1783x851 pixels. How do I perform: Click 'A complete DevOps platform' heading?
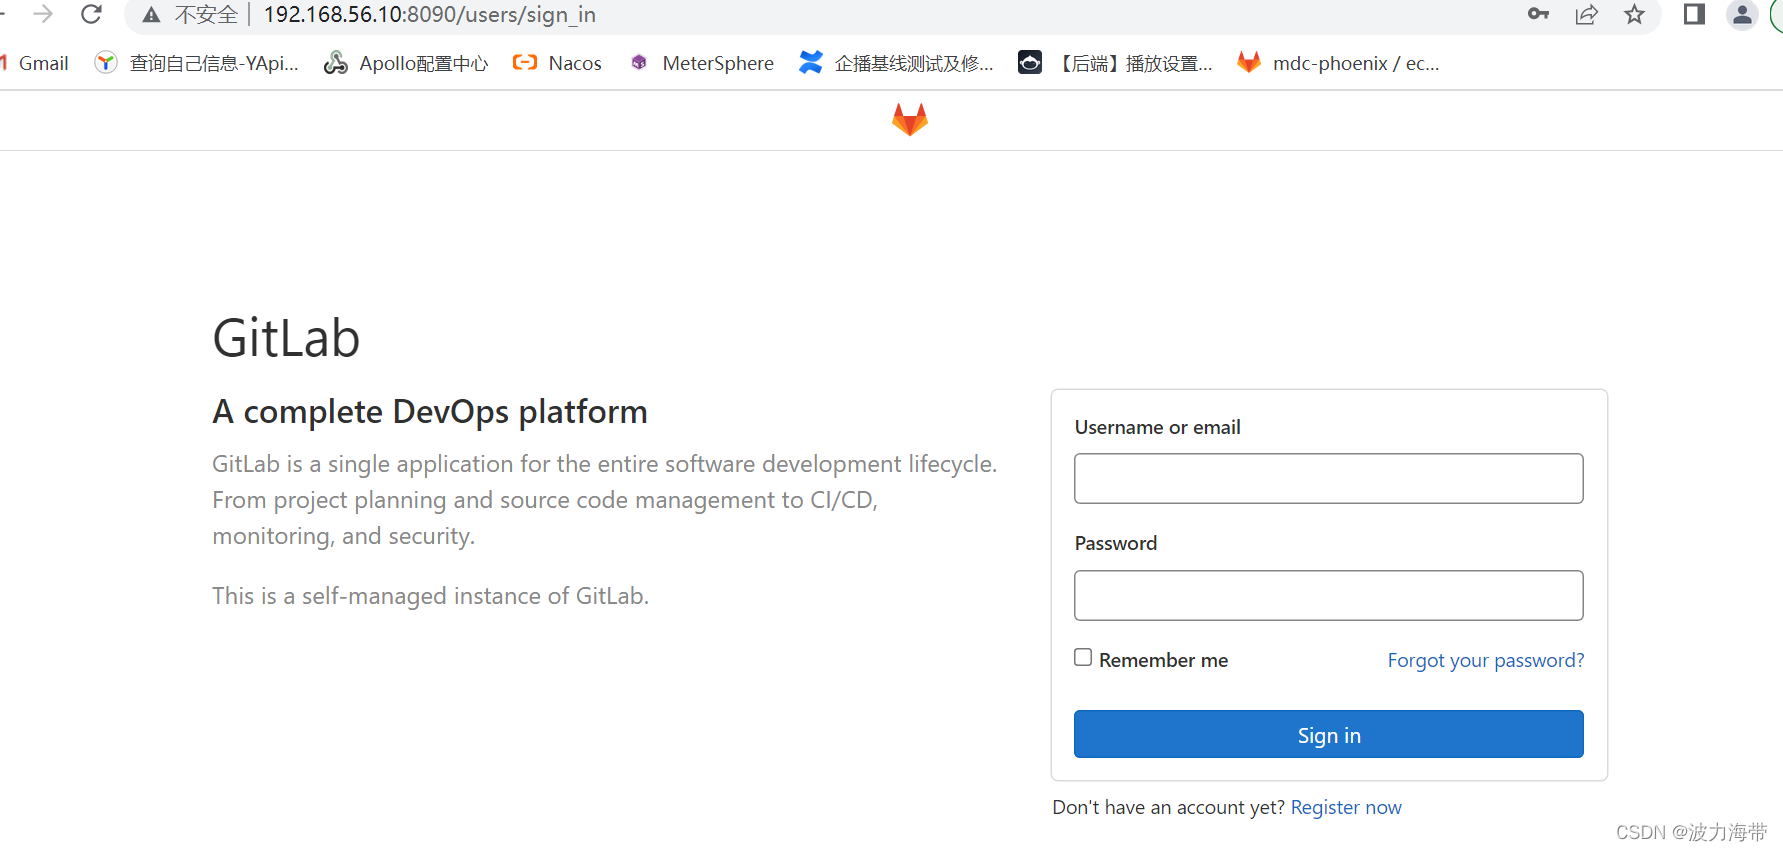click(x=430, y=411)
